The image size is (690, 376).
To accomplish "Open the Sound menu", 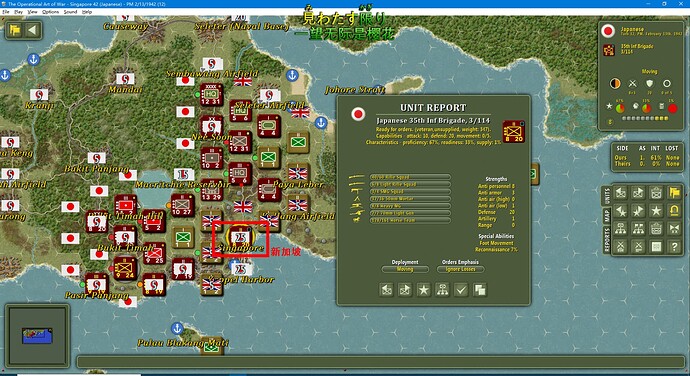I will point(70,12).
